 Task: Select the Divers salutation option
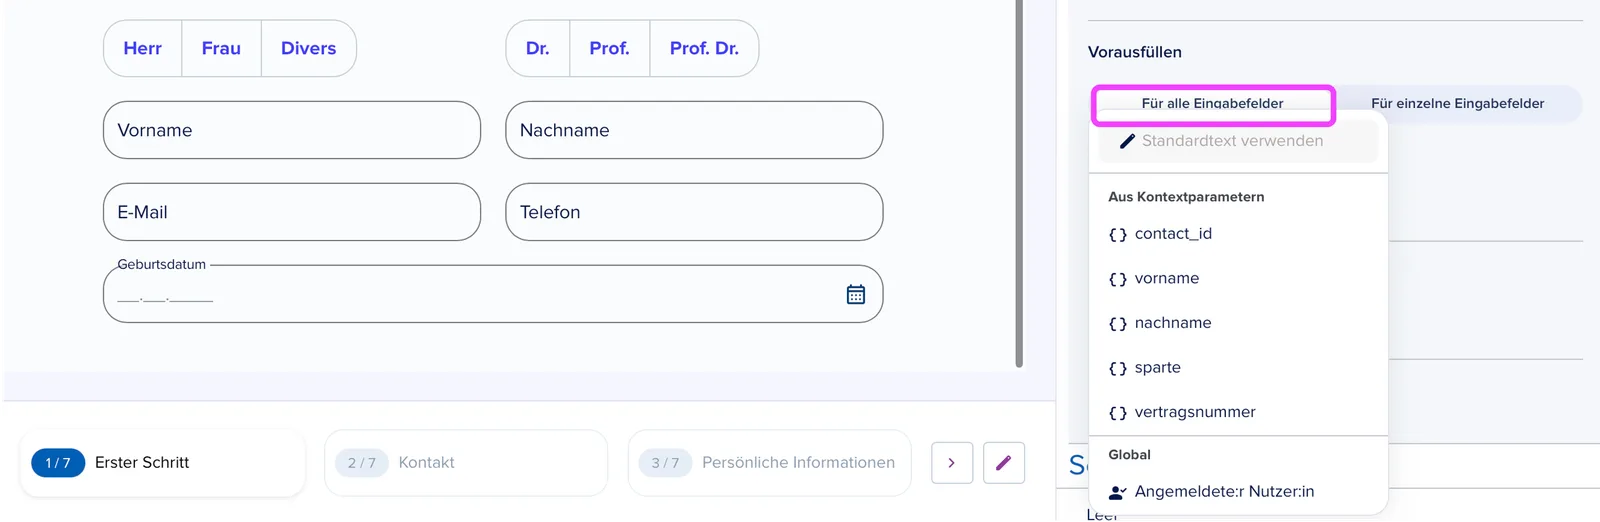point(309,48)
